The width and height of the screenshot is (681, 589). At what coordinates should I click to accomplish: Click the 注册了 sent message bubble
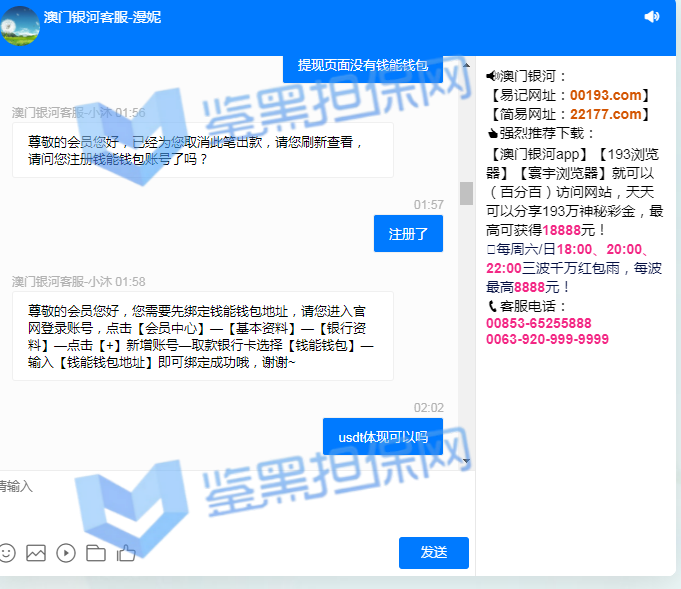tap(408, 234)
